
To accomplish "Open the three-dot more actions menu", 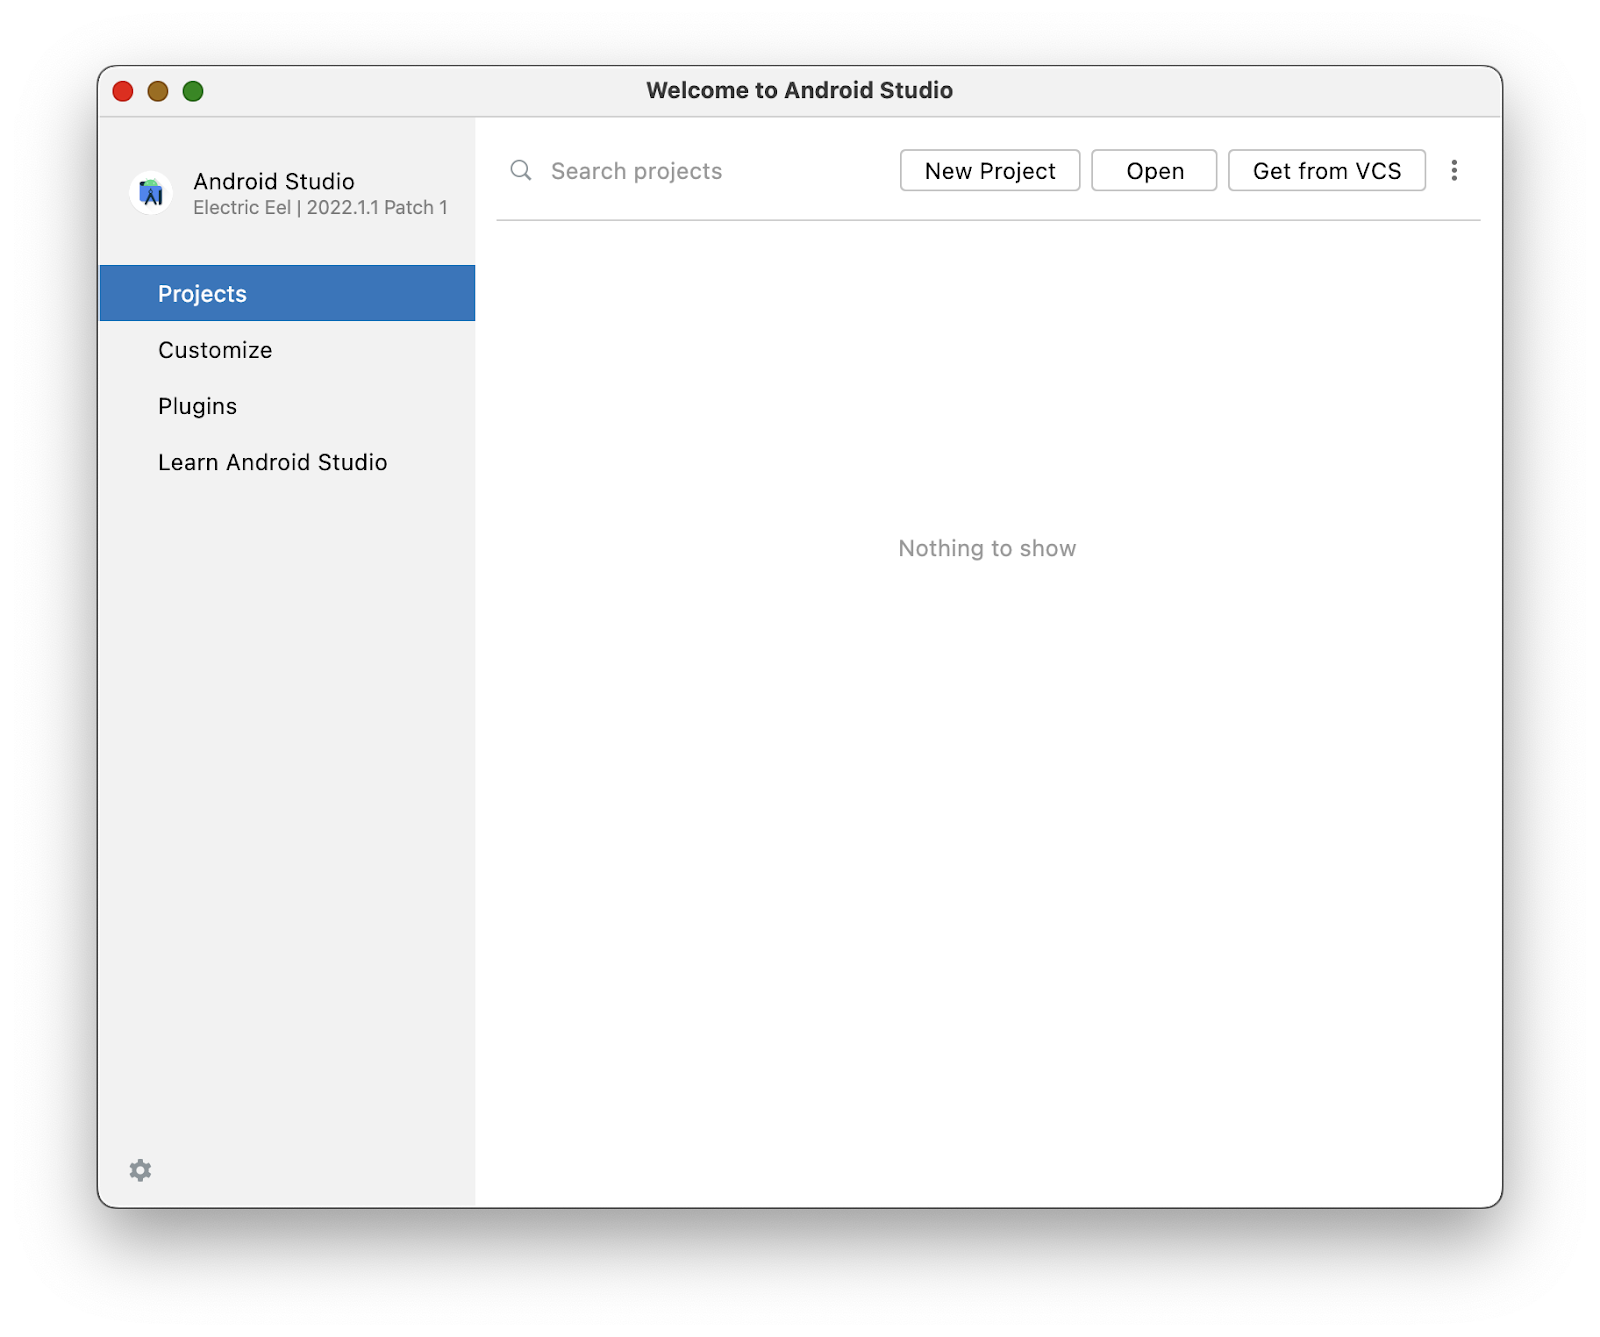I will (x=1454, y=171).
